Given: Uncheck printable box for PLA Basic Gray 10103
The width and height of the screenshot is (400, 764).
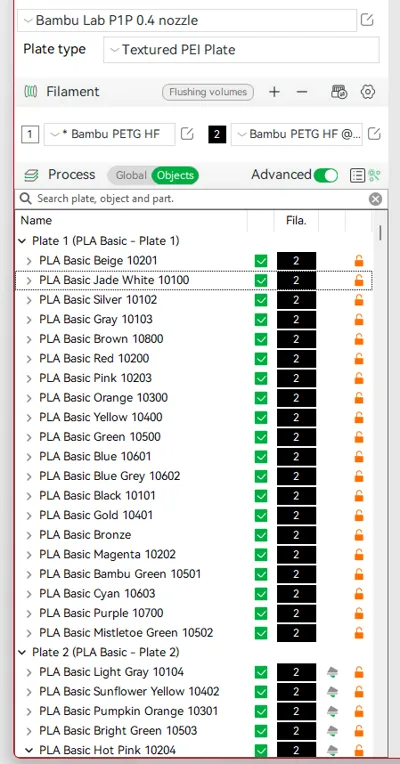Looking at the screenshot, I should coord(261,320).
